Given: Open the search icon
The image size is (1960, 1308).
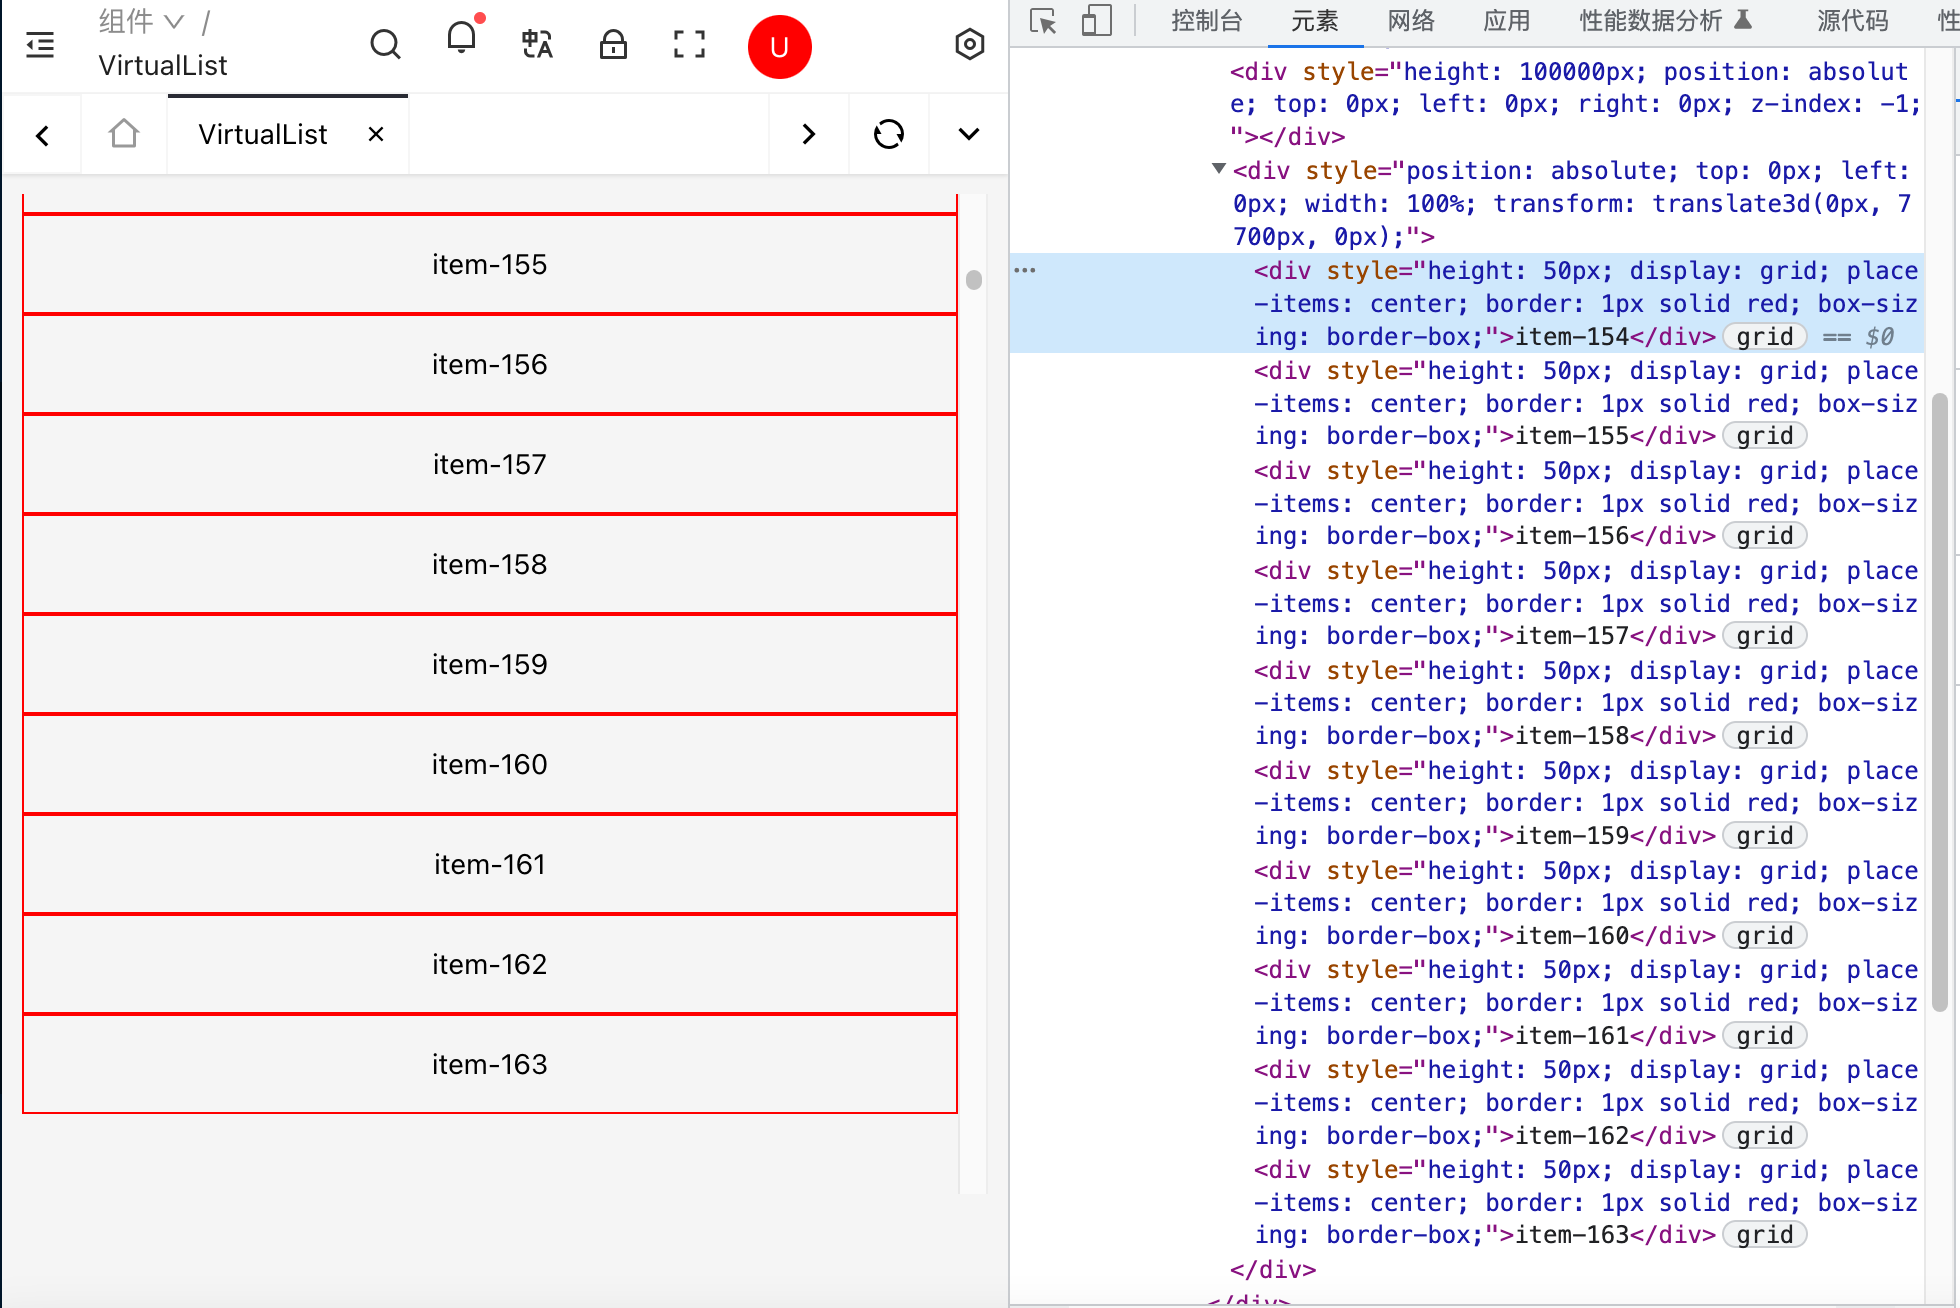Looking at the screenshot, I should pyautogui.click(x=385, y=45).
